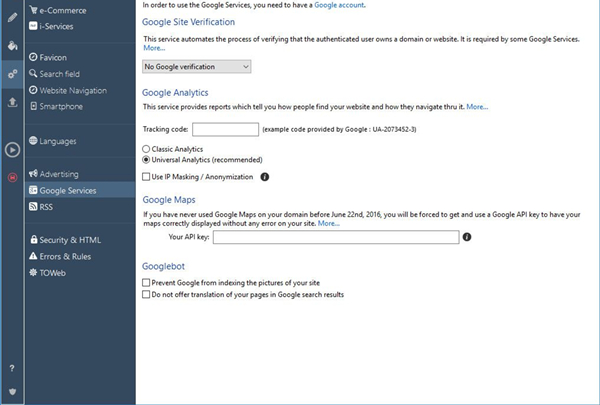Click the pencil edit icon in left strip
Viewport: 600px width, 405px height.
(x=12, y=18)
